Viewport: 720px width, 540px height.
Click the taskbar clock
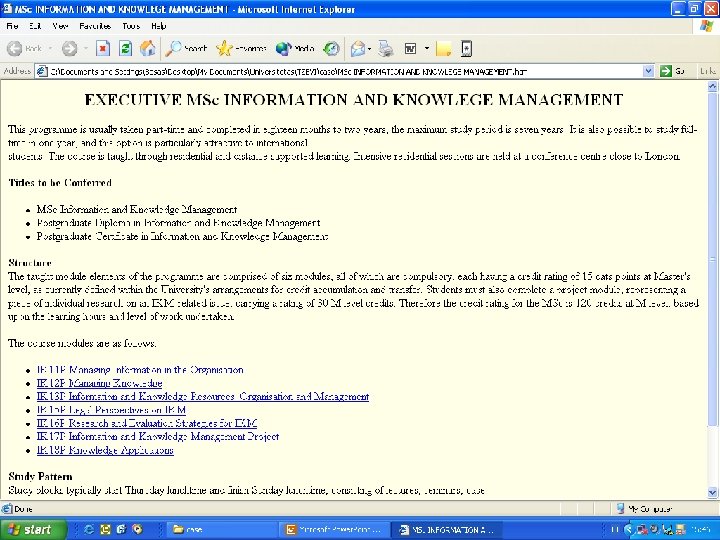703,529
